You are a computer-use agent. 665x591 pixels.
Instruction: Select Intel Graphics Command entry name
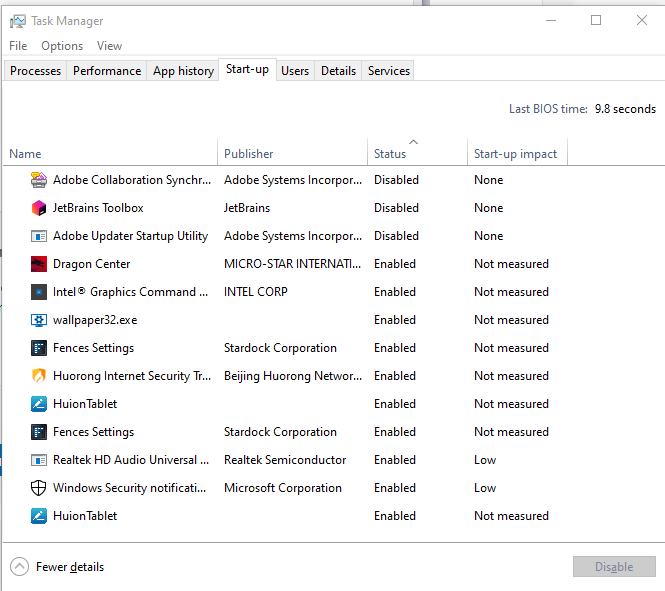(x=130, y=292)
